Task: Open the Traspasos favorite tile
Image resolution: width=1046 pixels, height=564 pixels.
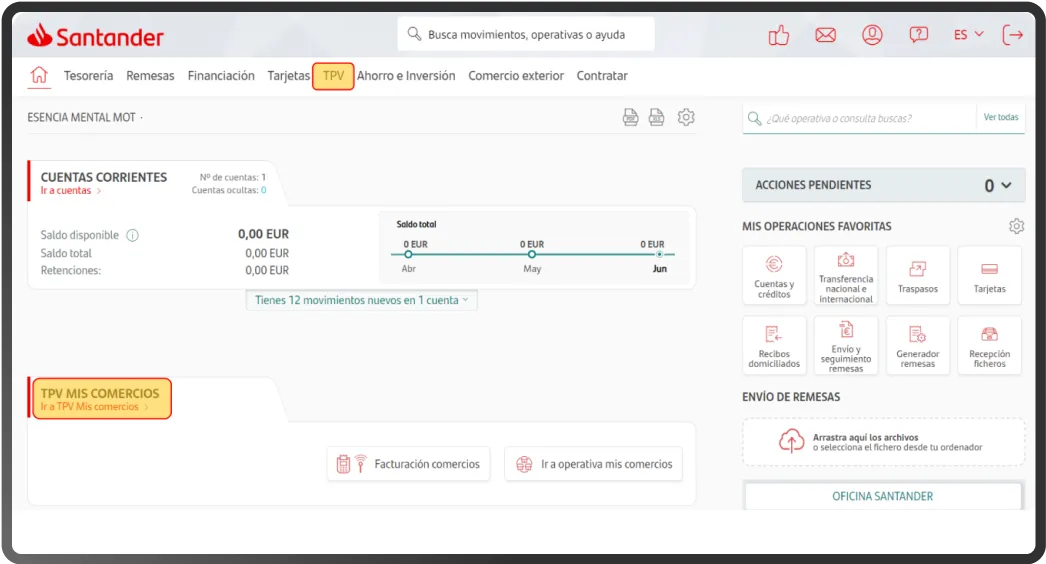Action: point(918,276)
